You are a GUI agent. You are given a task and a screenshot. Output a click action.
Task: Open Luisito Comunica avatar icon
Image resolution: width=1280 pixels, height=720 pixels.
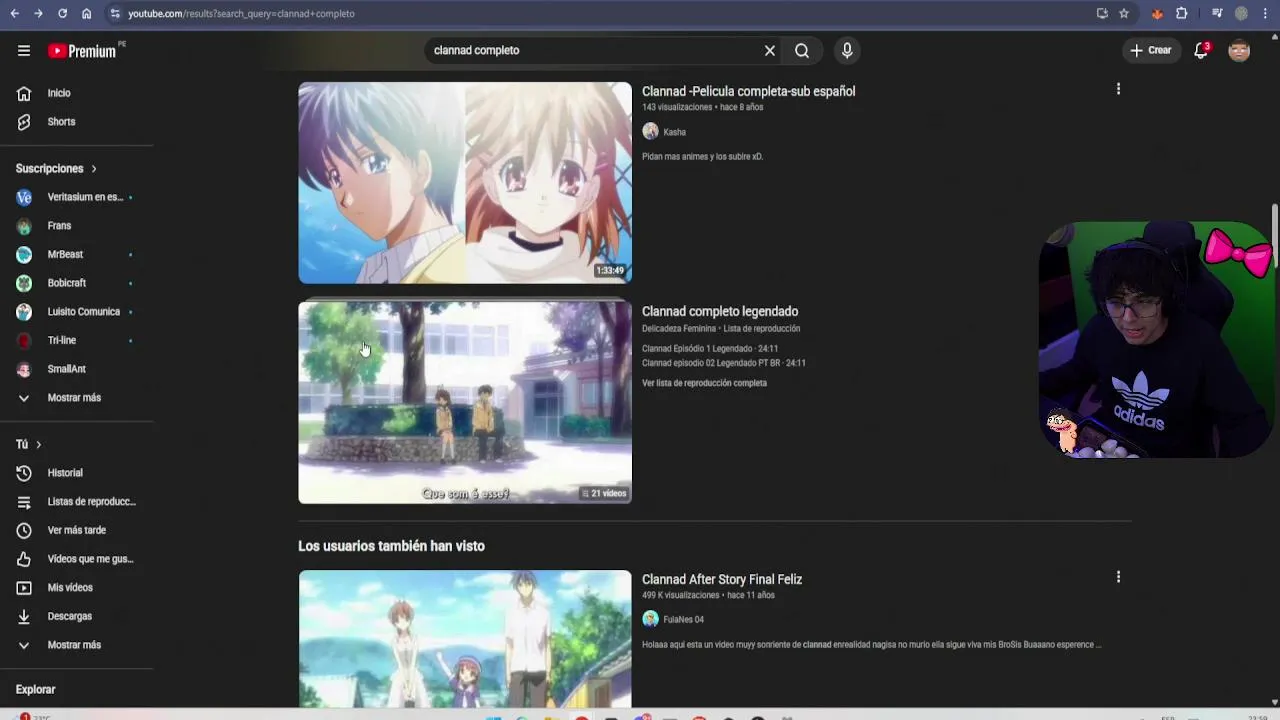[x=24, y=312]
